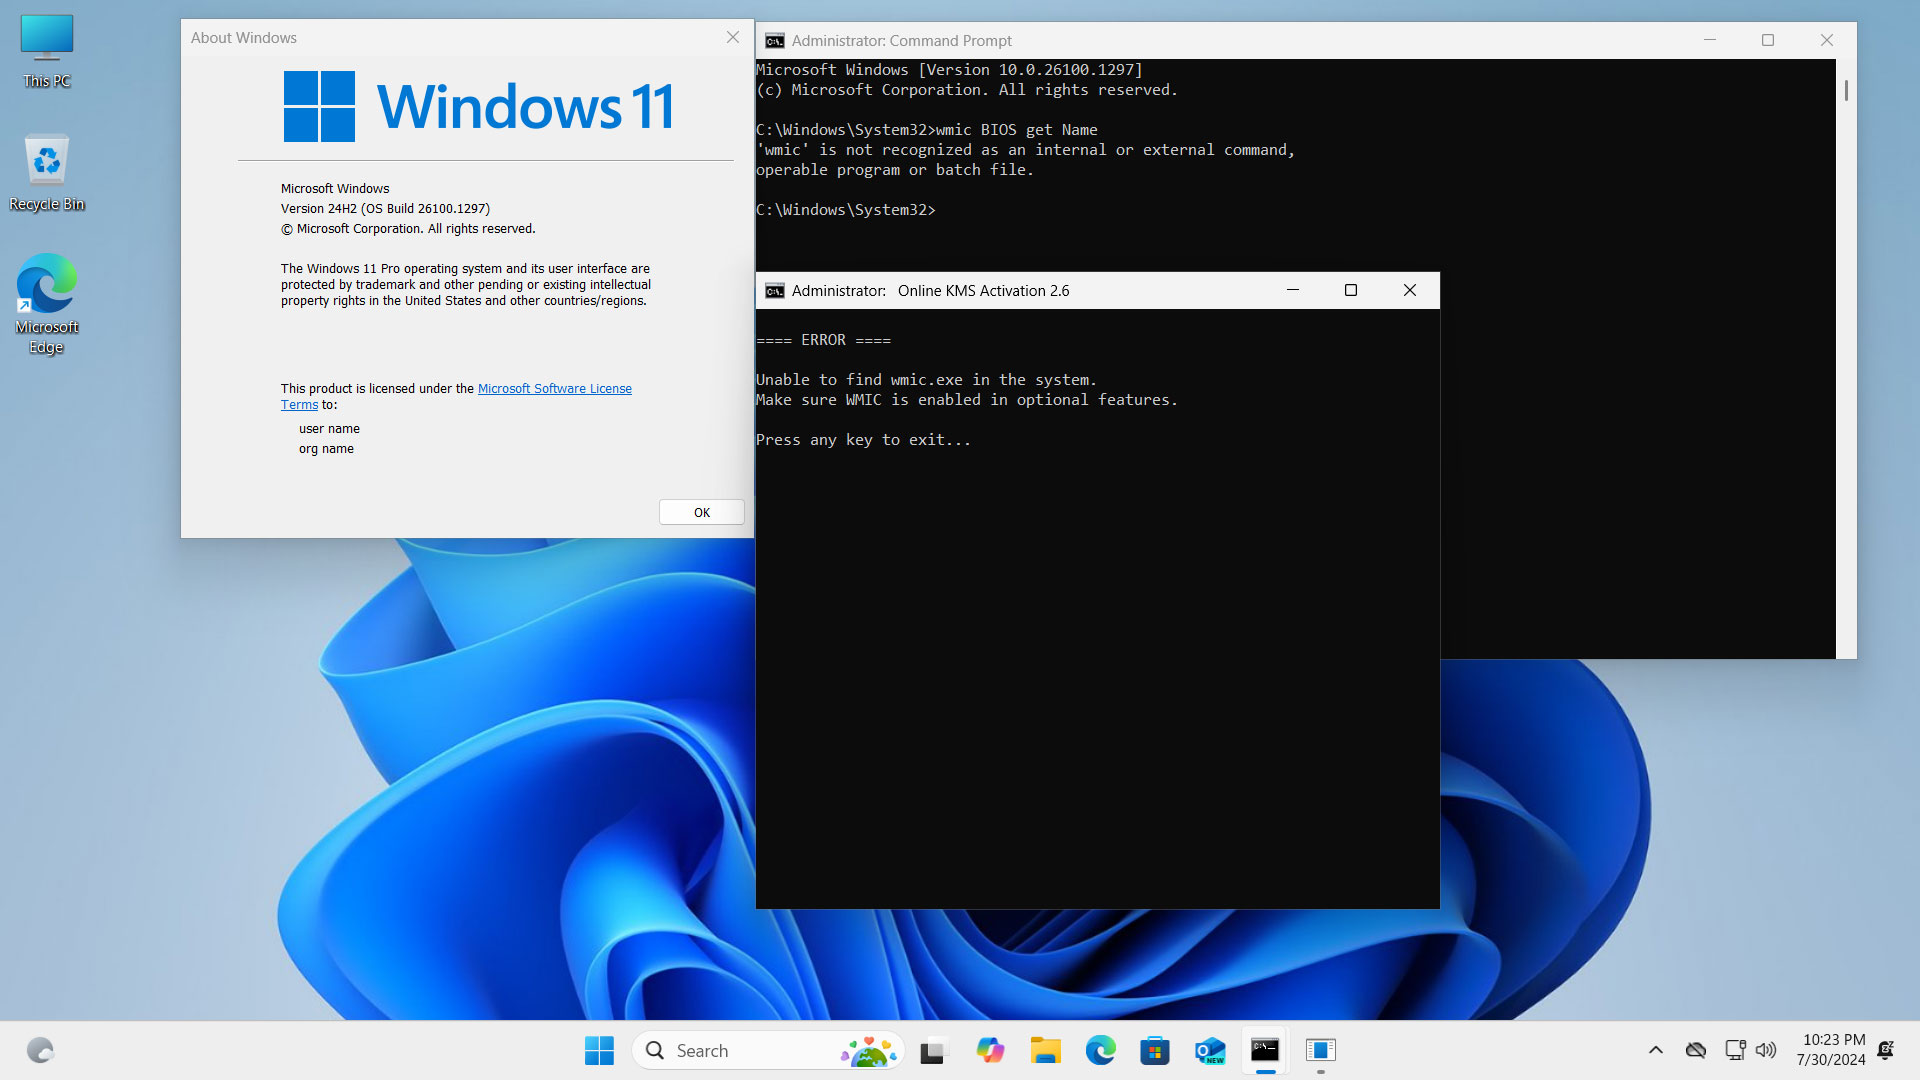Image resolution: width=1920 pixels, height=1080 pixels.
Task: Click '==== ERROR ====' text in KMS window
Action: tap(824, 340)
